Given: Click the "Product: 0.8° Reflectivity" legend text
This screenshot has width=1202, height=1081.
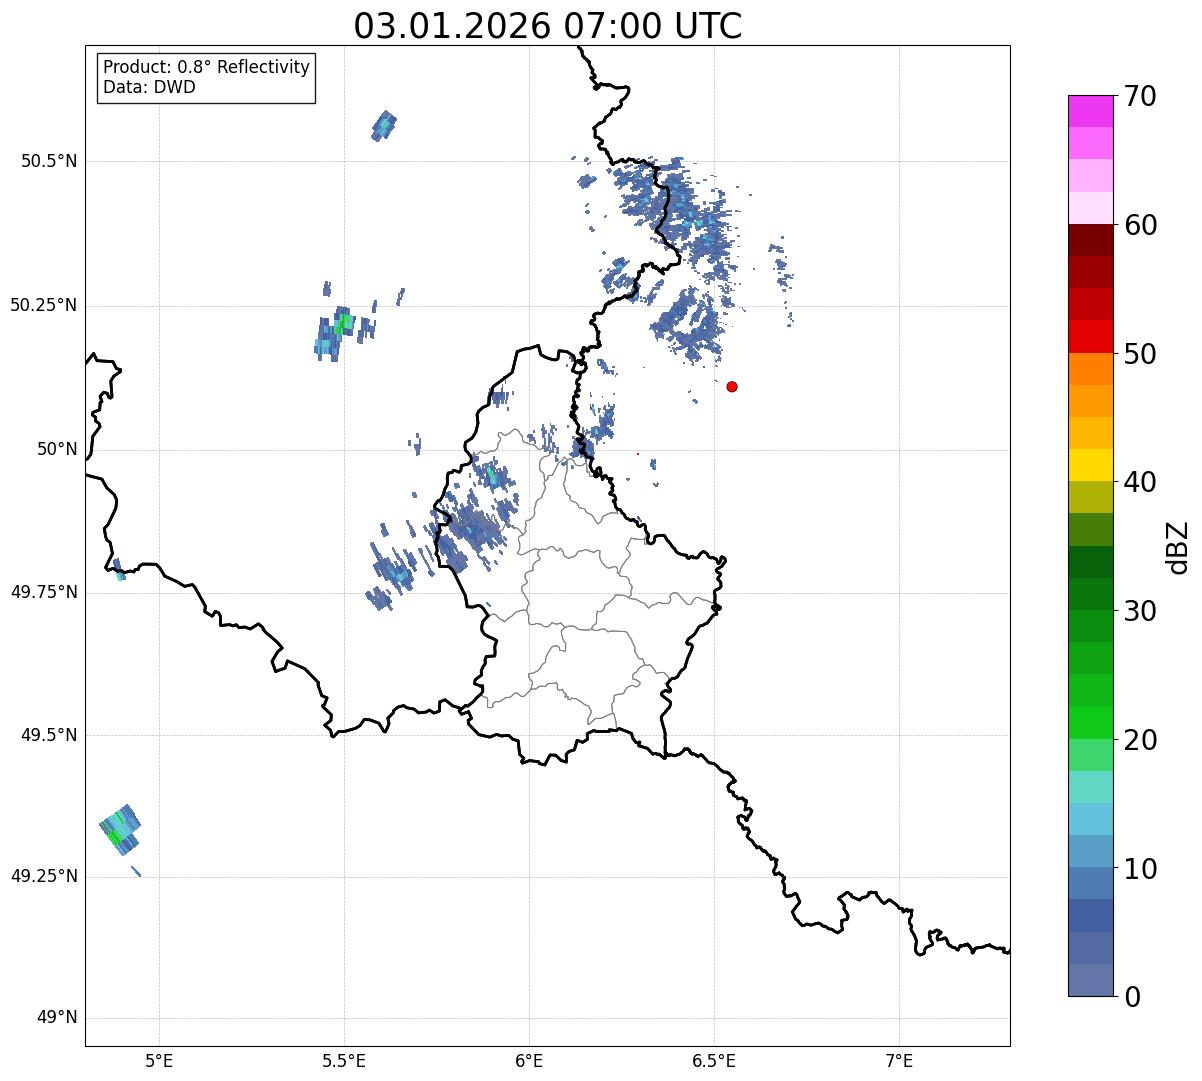Looking at the screenshot, I should coord(207,67).
